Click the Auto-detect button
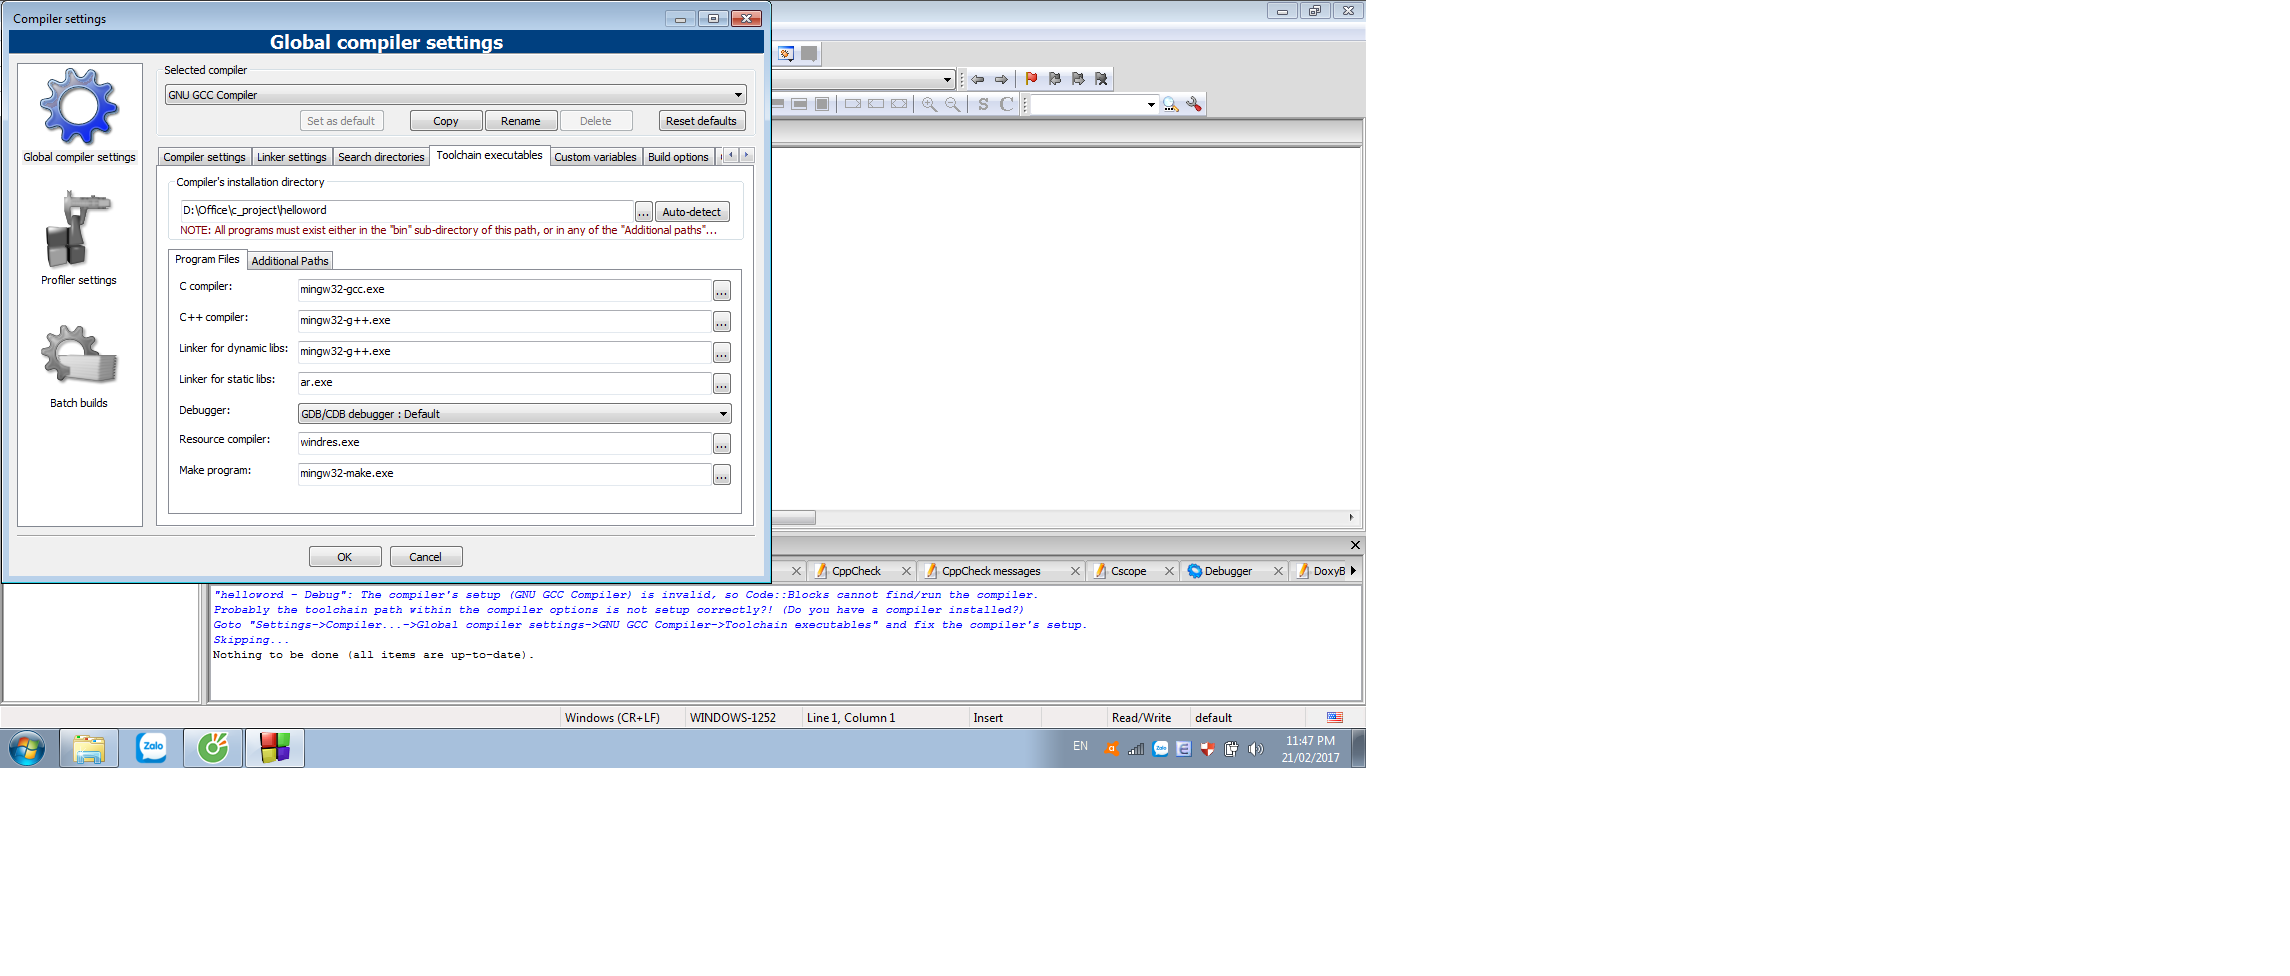 [691, 212]
